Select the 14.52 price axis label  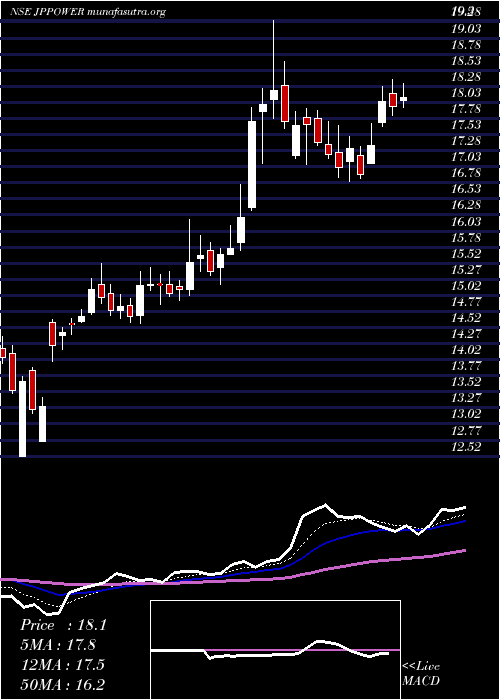coord(466,318)
